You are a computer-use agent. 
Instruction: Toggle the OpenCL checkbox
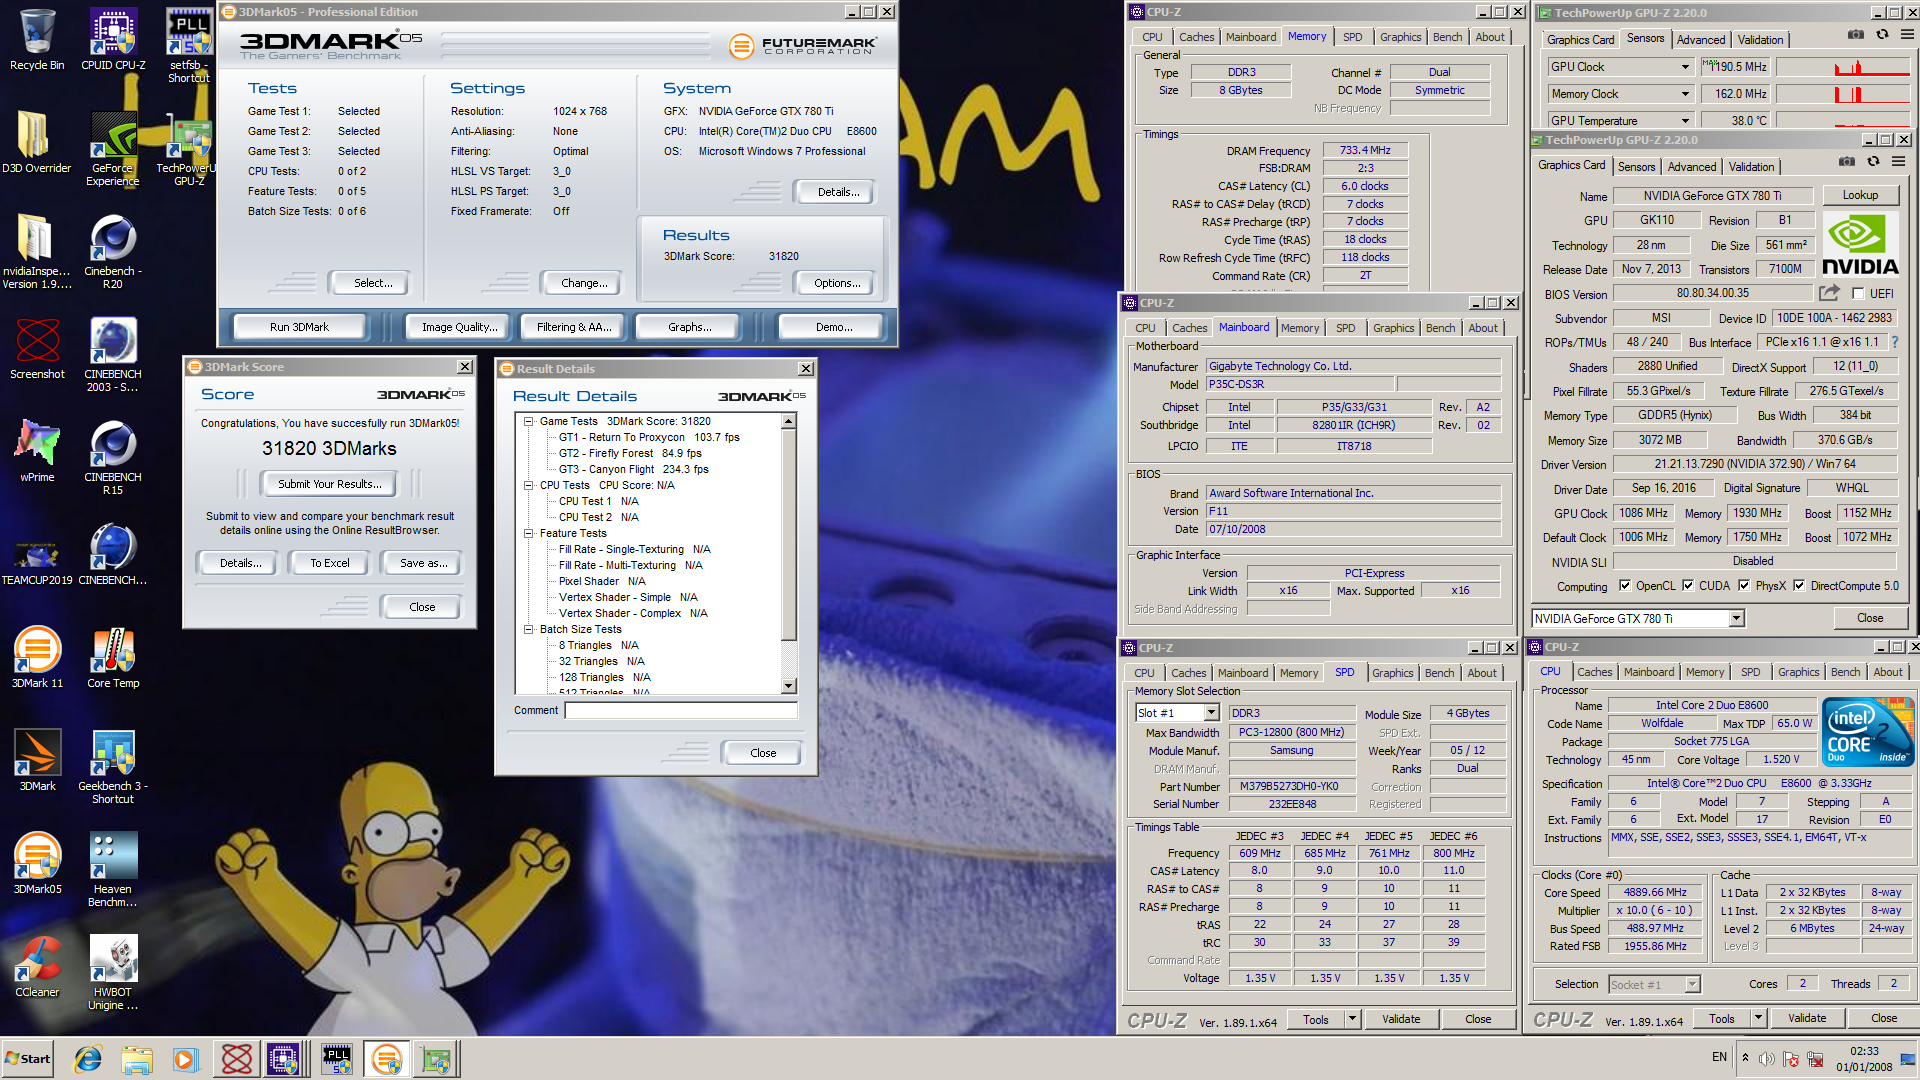pos(1625,586)
